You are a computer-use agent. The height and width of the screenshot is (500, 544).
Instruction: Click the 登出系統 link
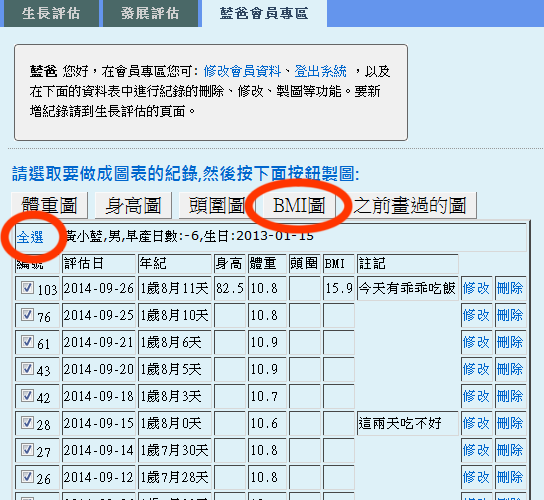click(x=320, y=71)
